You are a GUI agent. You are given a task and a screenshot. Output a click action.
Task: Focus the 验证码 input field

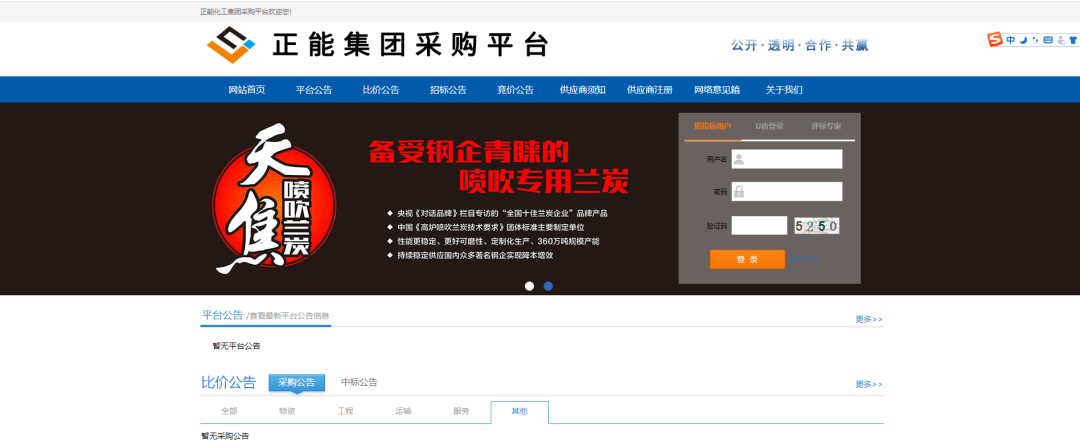tap(759, 225)
